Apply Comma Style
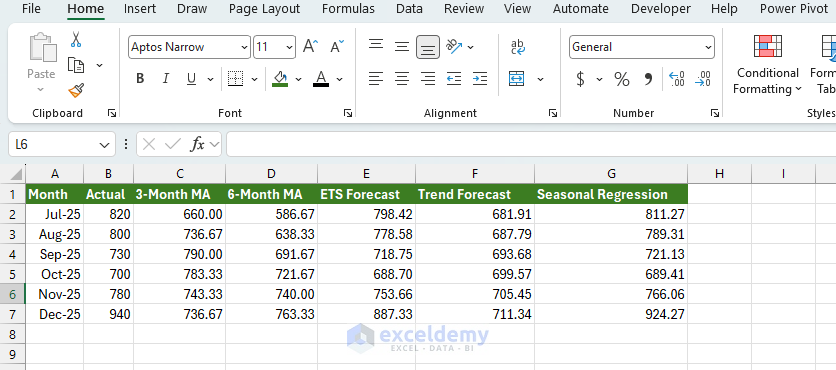 pos(648,79)
